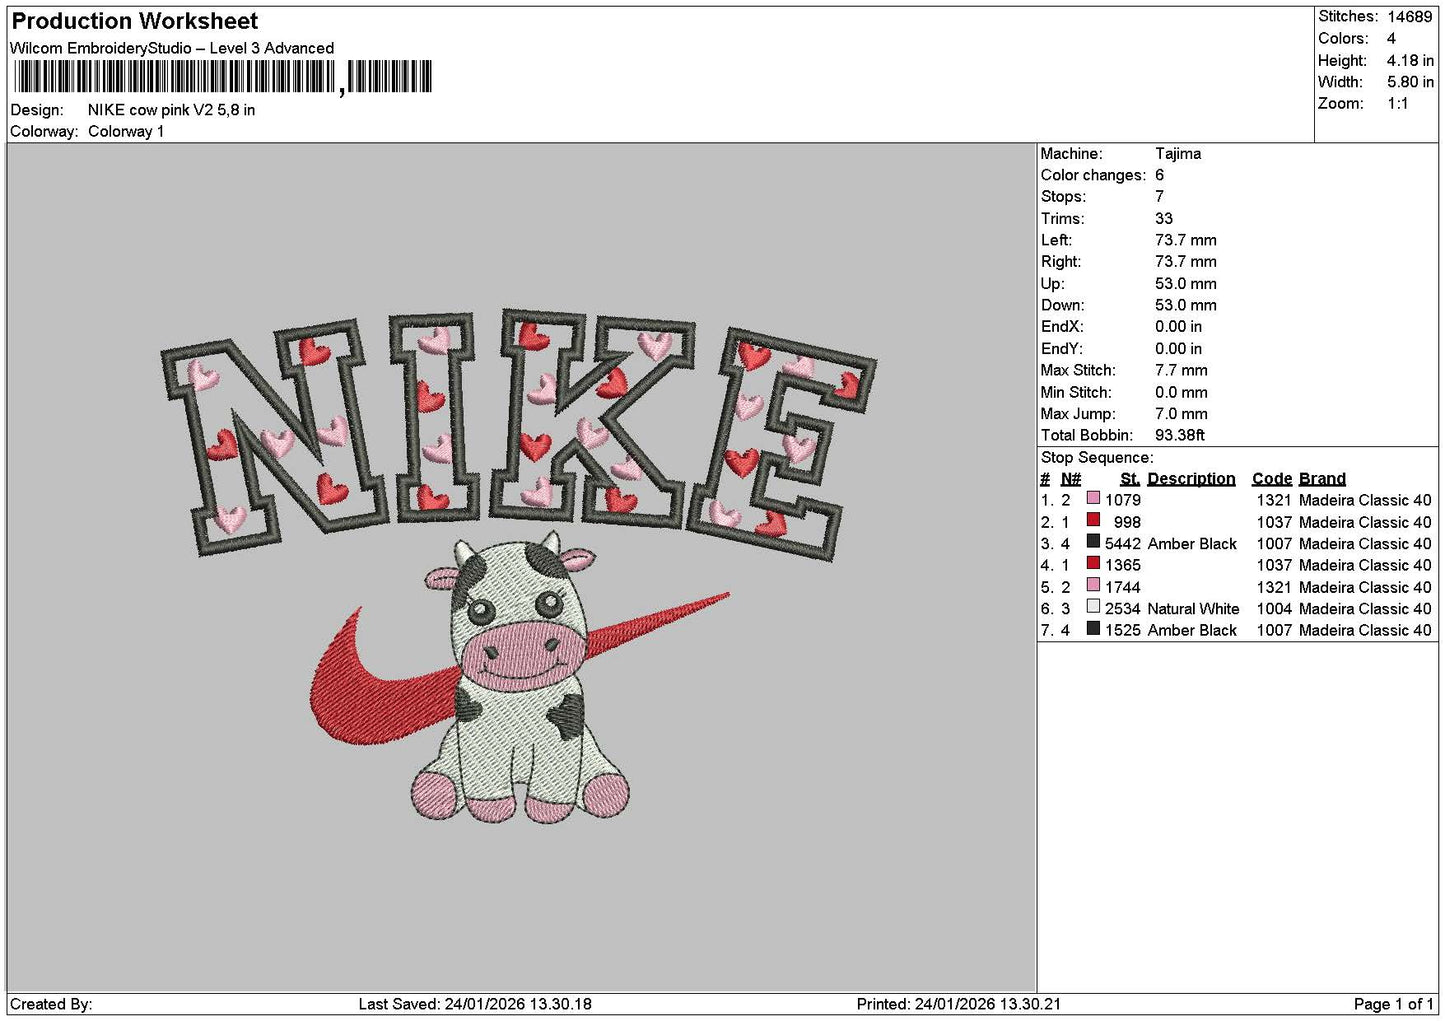Click the design name 'NIKE cow pink V2 5,8 in'
Screen dimensions: 1445x1021
tap(171, 110)
